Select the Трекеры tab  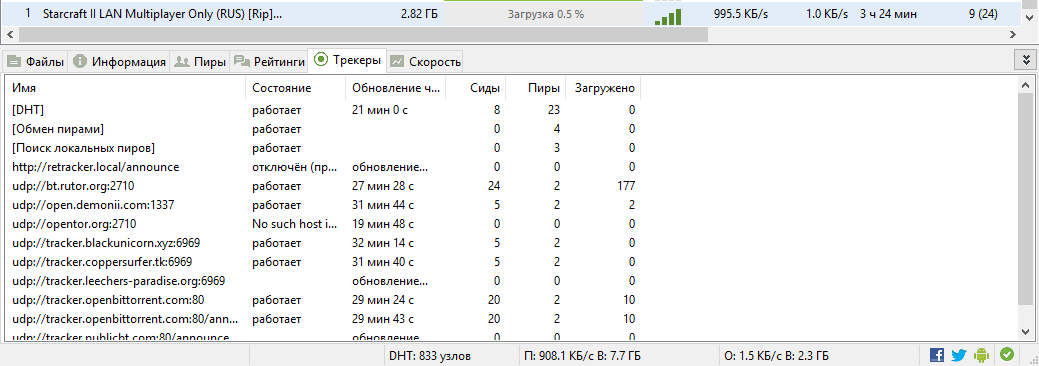(x=348, y=60)
